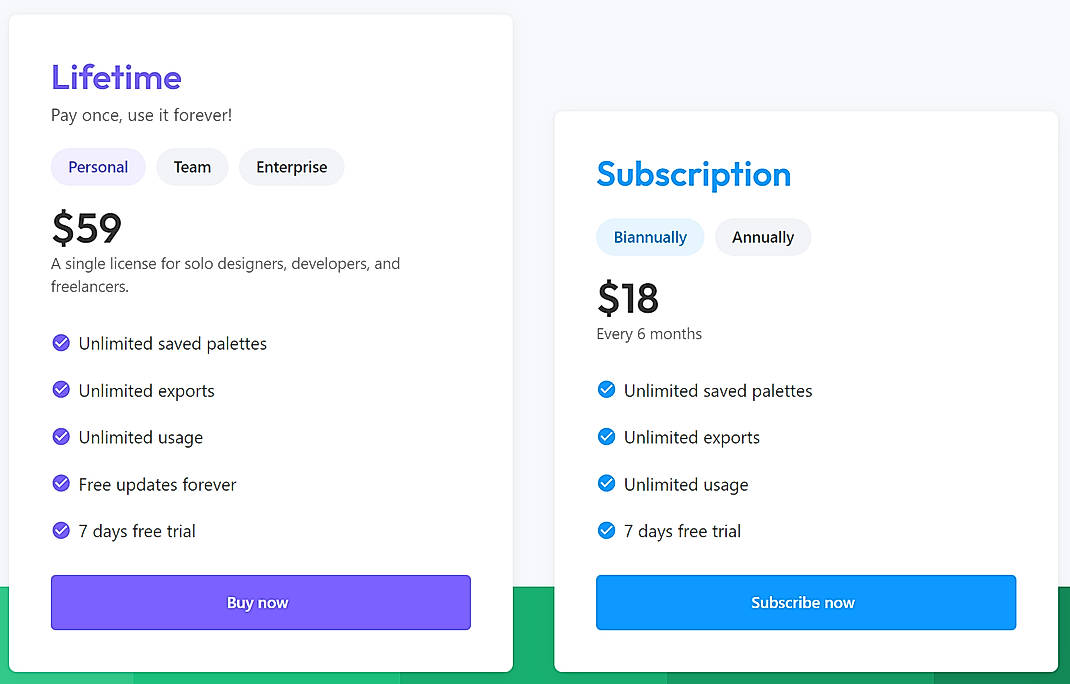Click the $18 price on the Subscription card
The width and height of the screenshot is (1070, 684).
pyautogui.click(x=628, y=299)
